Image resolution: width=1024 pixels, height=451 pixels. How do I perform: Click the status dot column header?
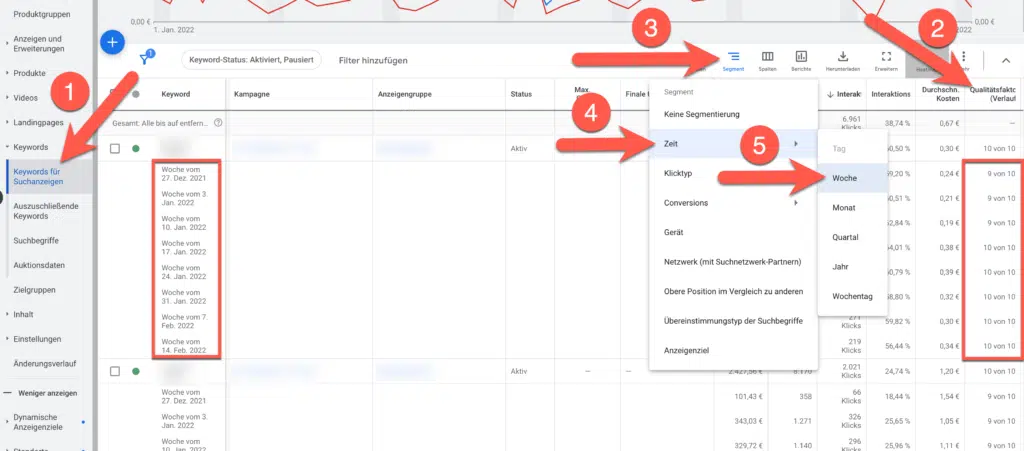pyautogui.click(x=136, y=94)
